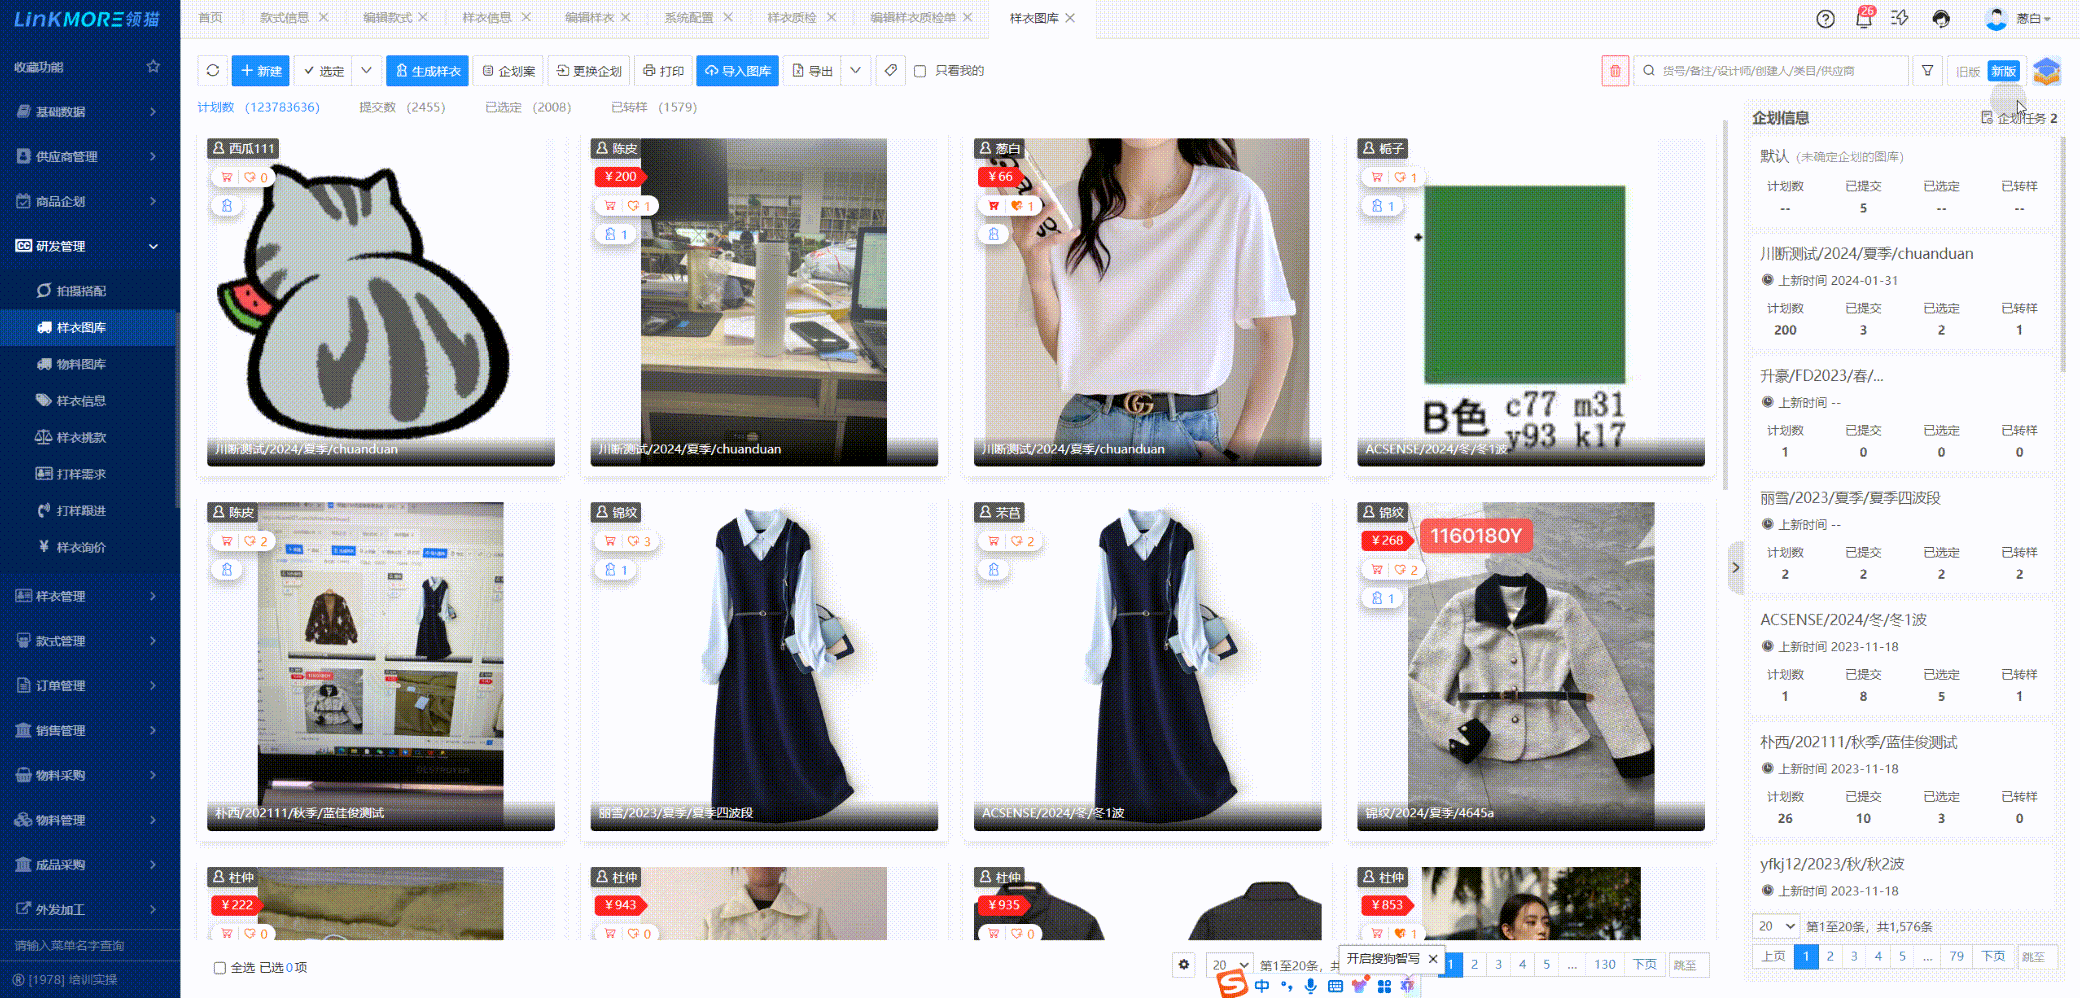Open the dropdown arrow next to 选定

pyautogui.click(x=366, y=71)
